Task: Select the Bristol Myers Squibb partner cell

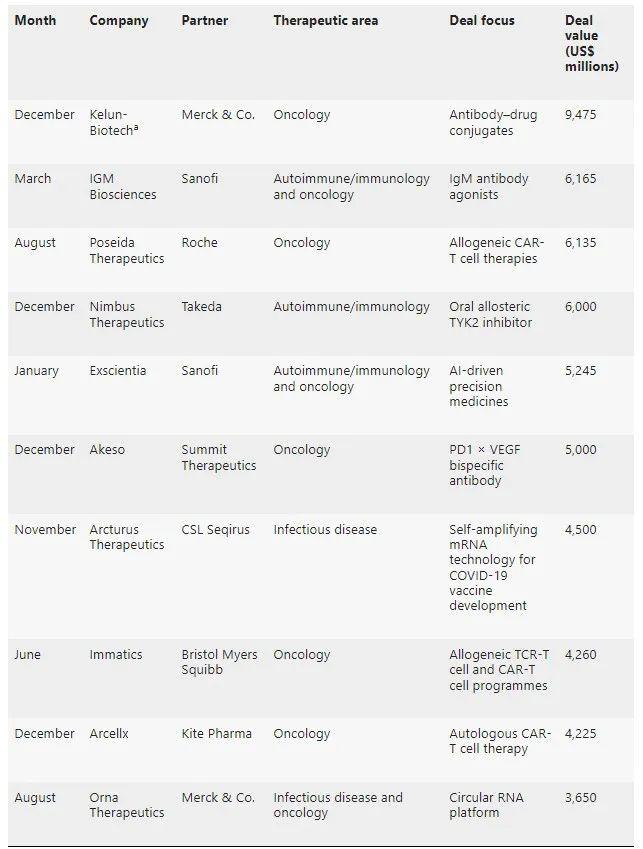Action: pos(219,662)
